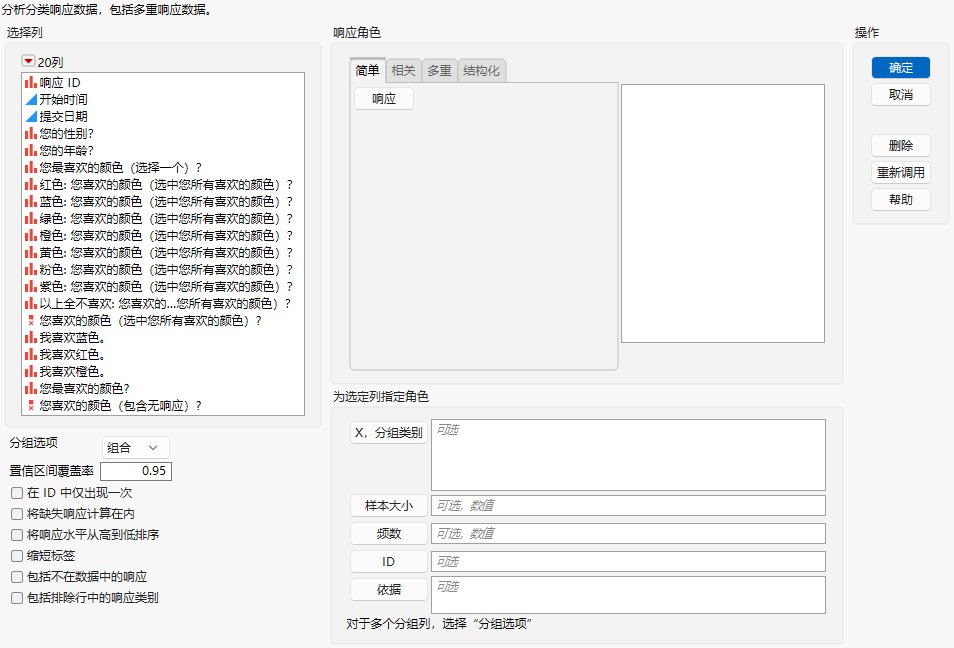
Task: Open 帮助 for this dialog
Action: pos(900,200)
